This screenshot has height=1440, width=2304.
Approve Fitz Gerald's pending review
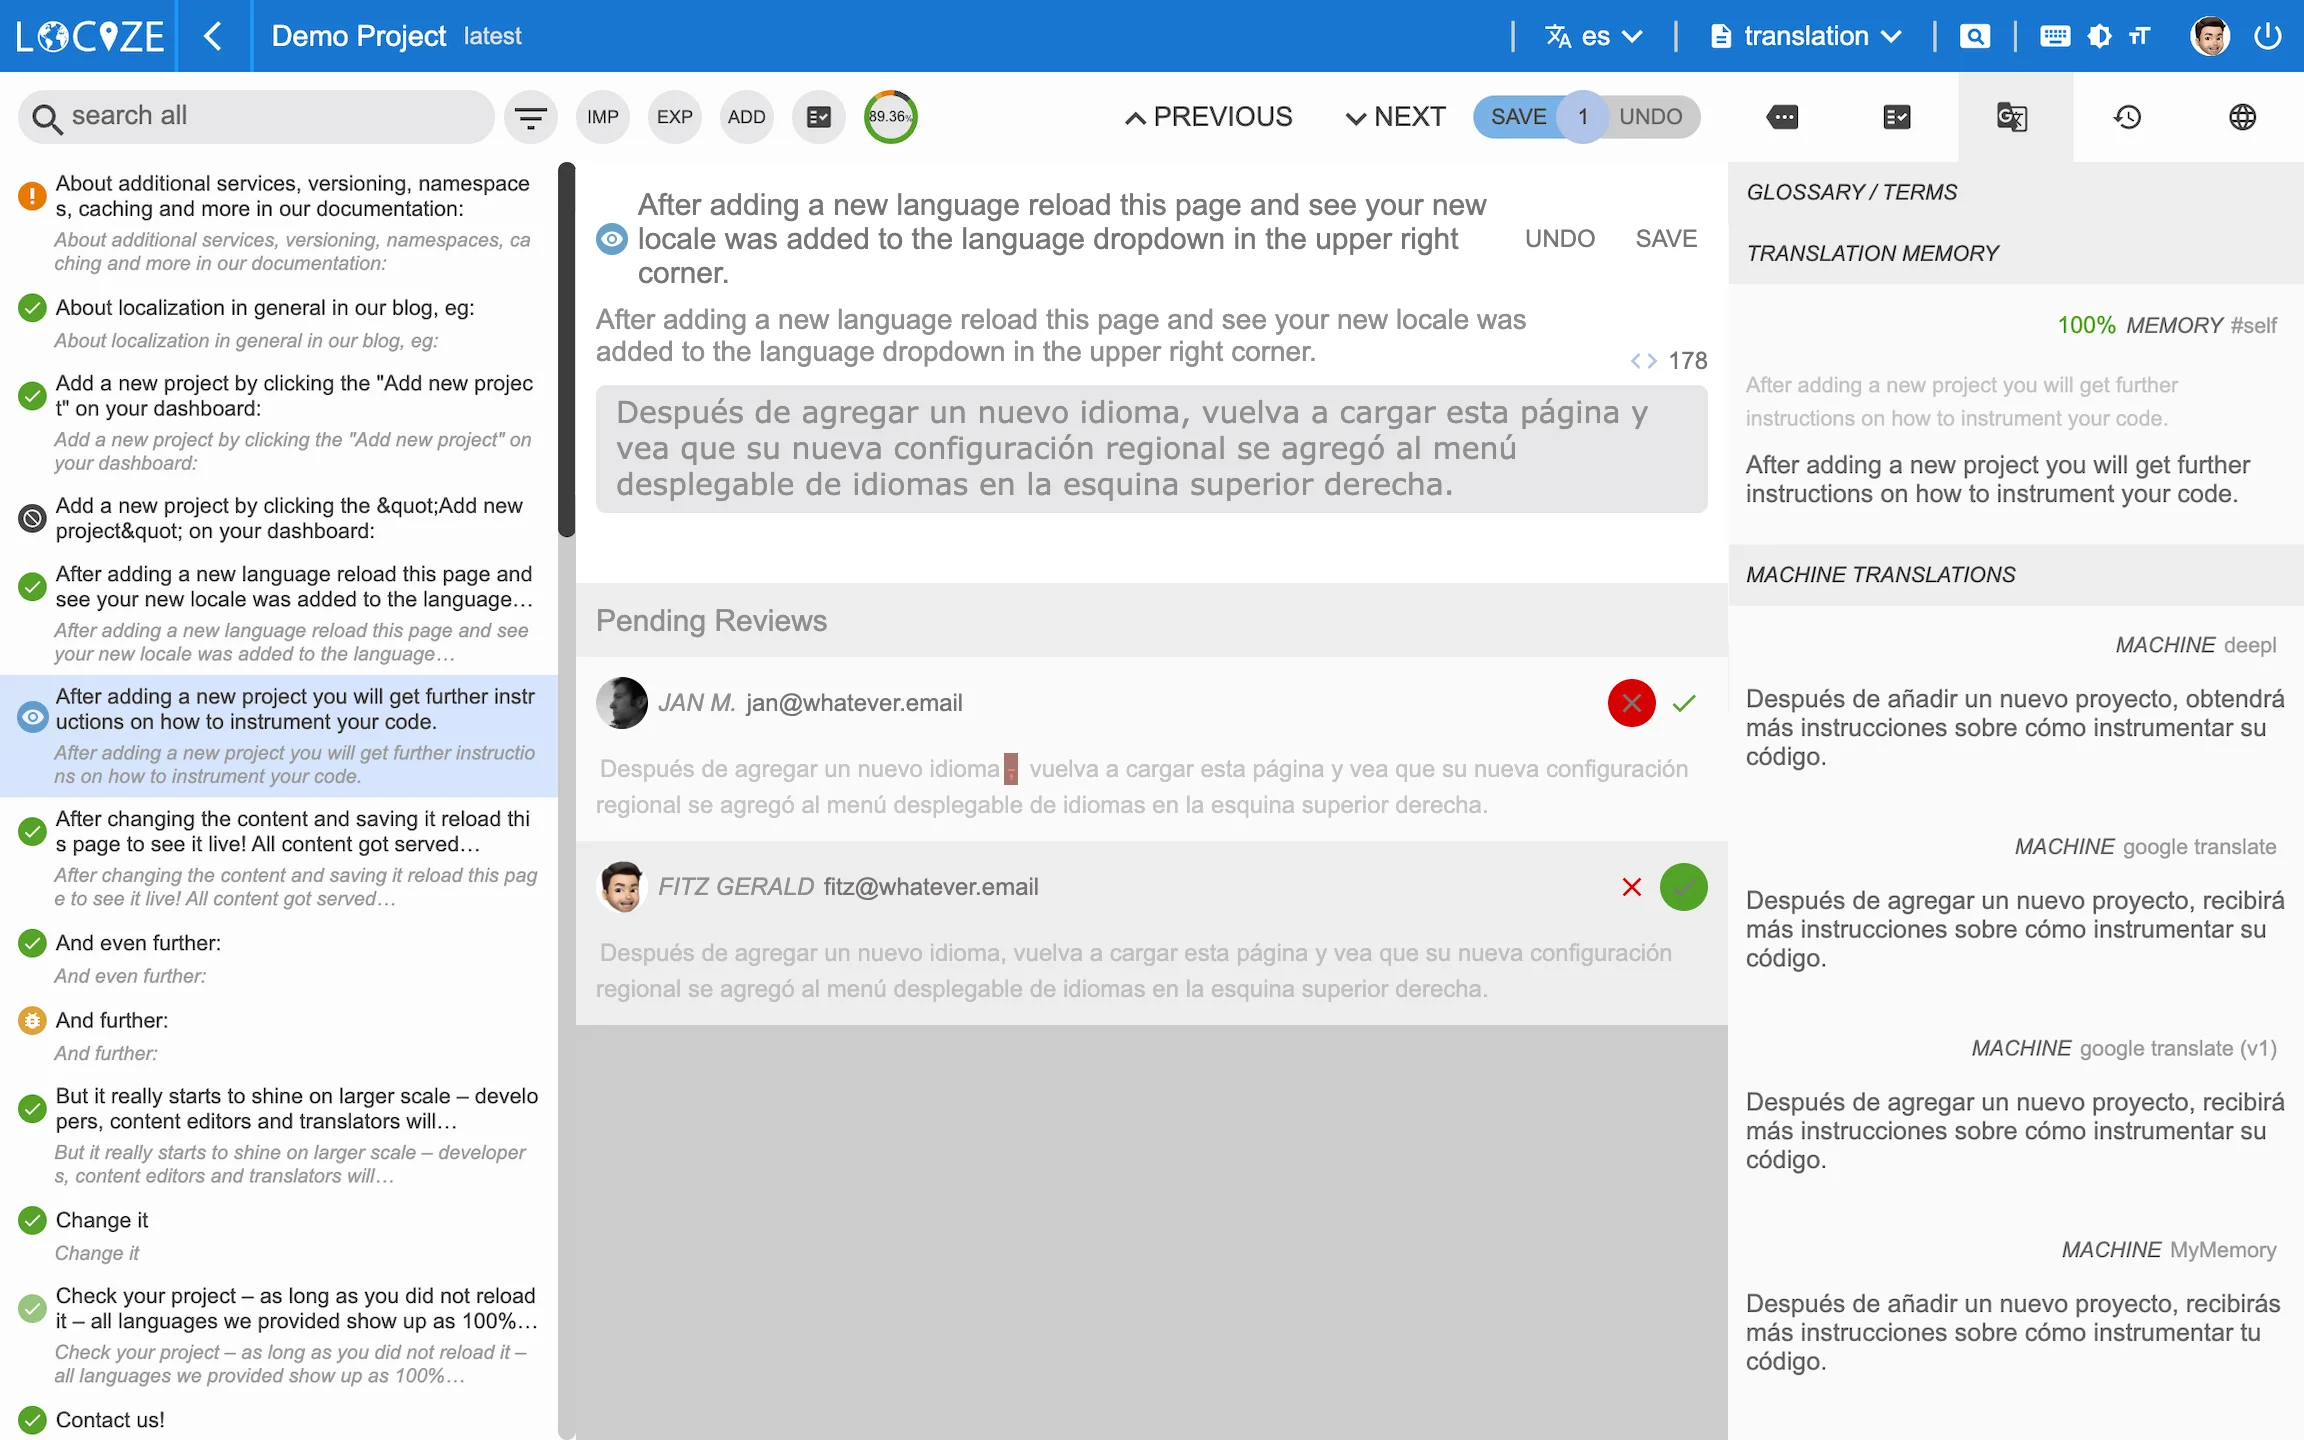(x=1683, y=887)
